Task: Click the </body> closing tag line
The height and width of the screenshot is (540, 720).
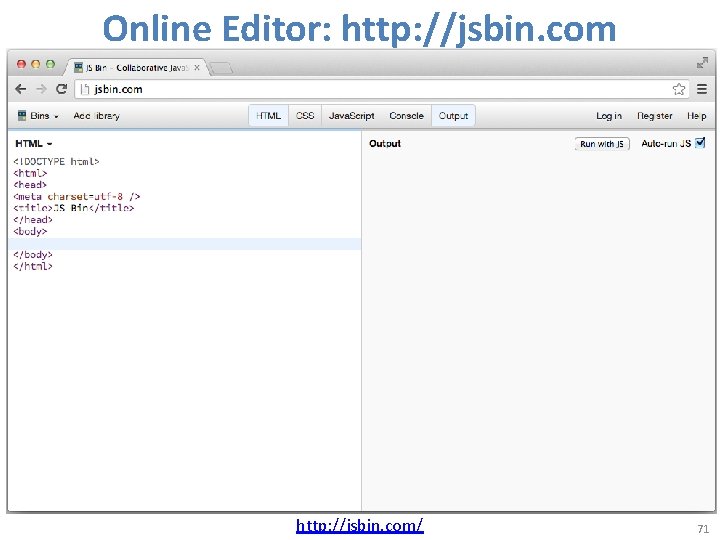Action: click(33, 254)
